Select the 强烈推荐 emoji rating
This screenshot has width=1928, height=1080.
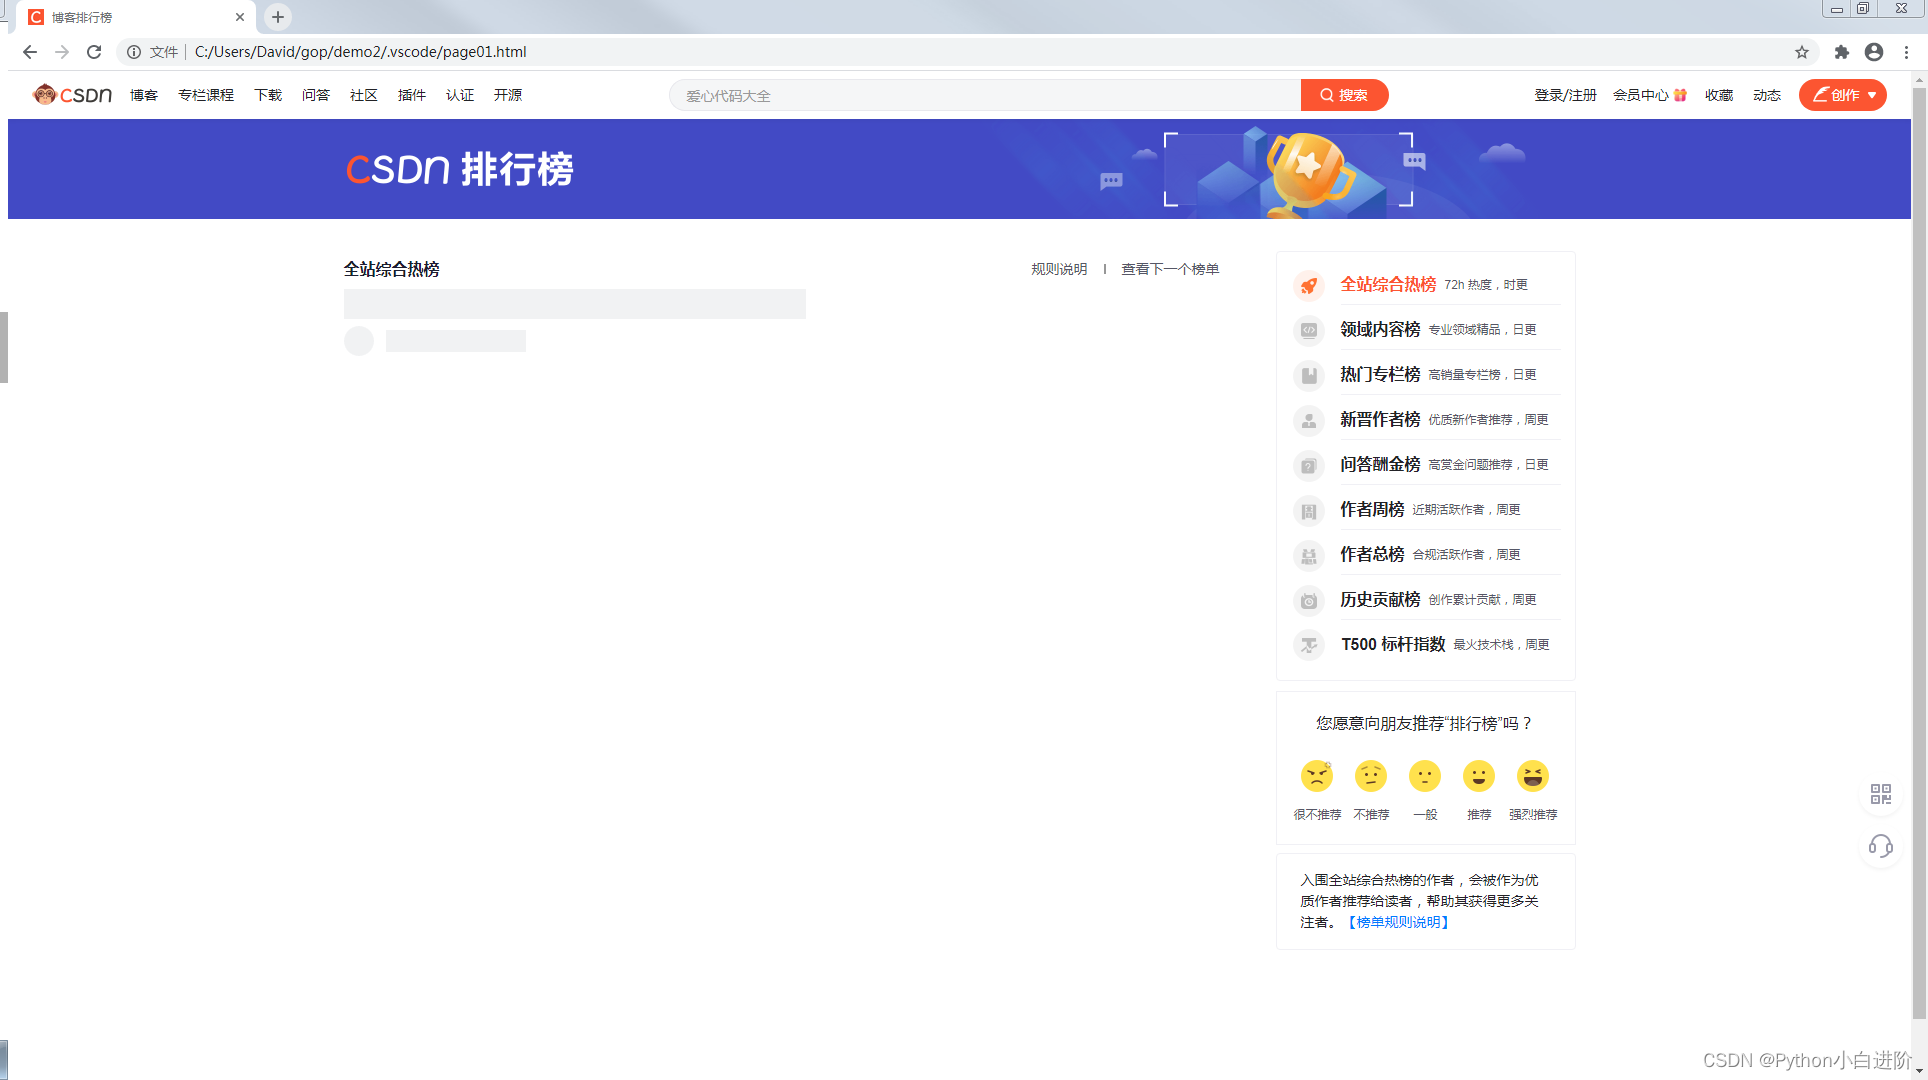1532,776
